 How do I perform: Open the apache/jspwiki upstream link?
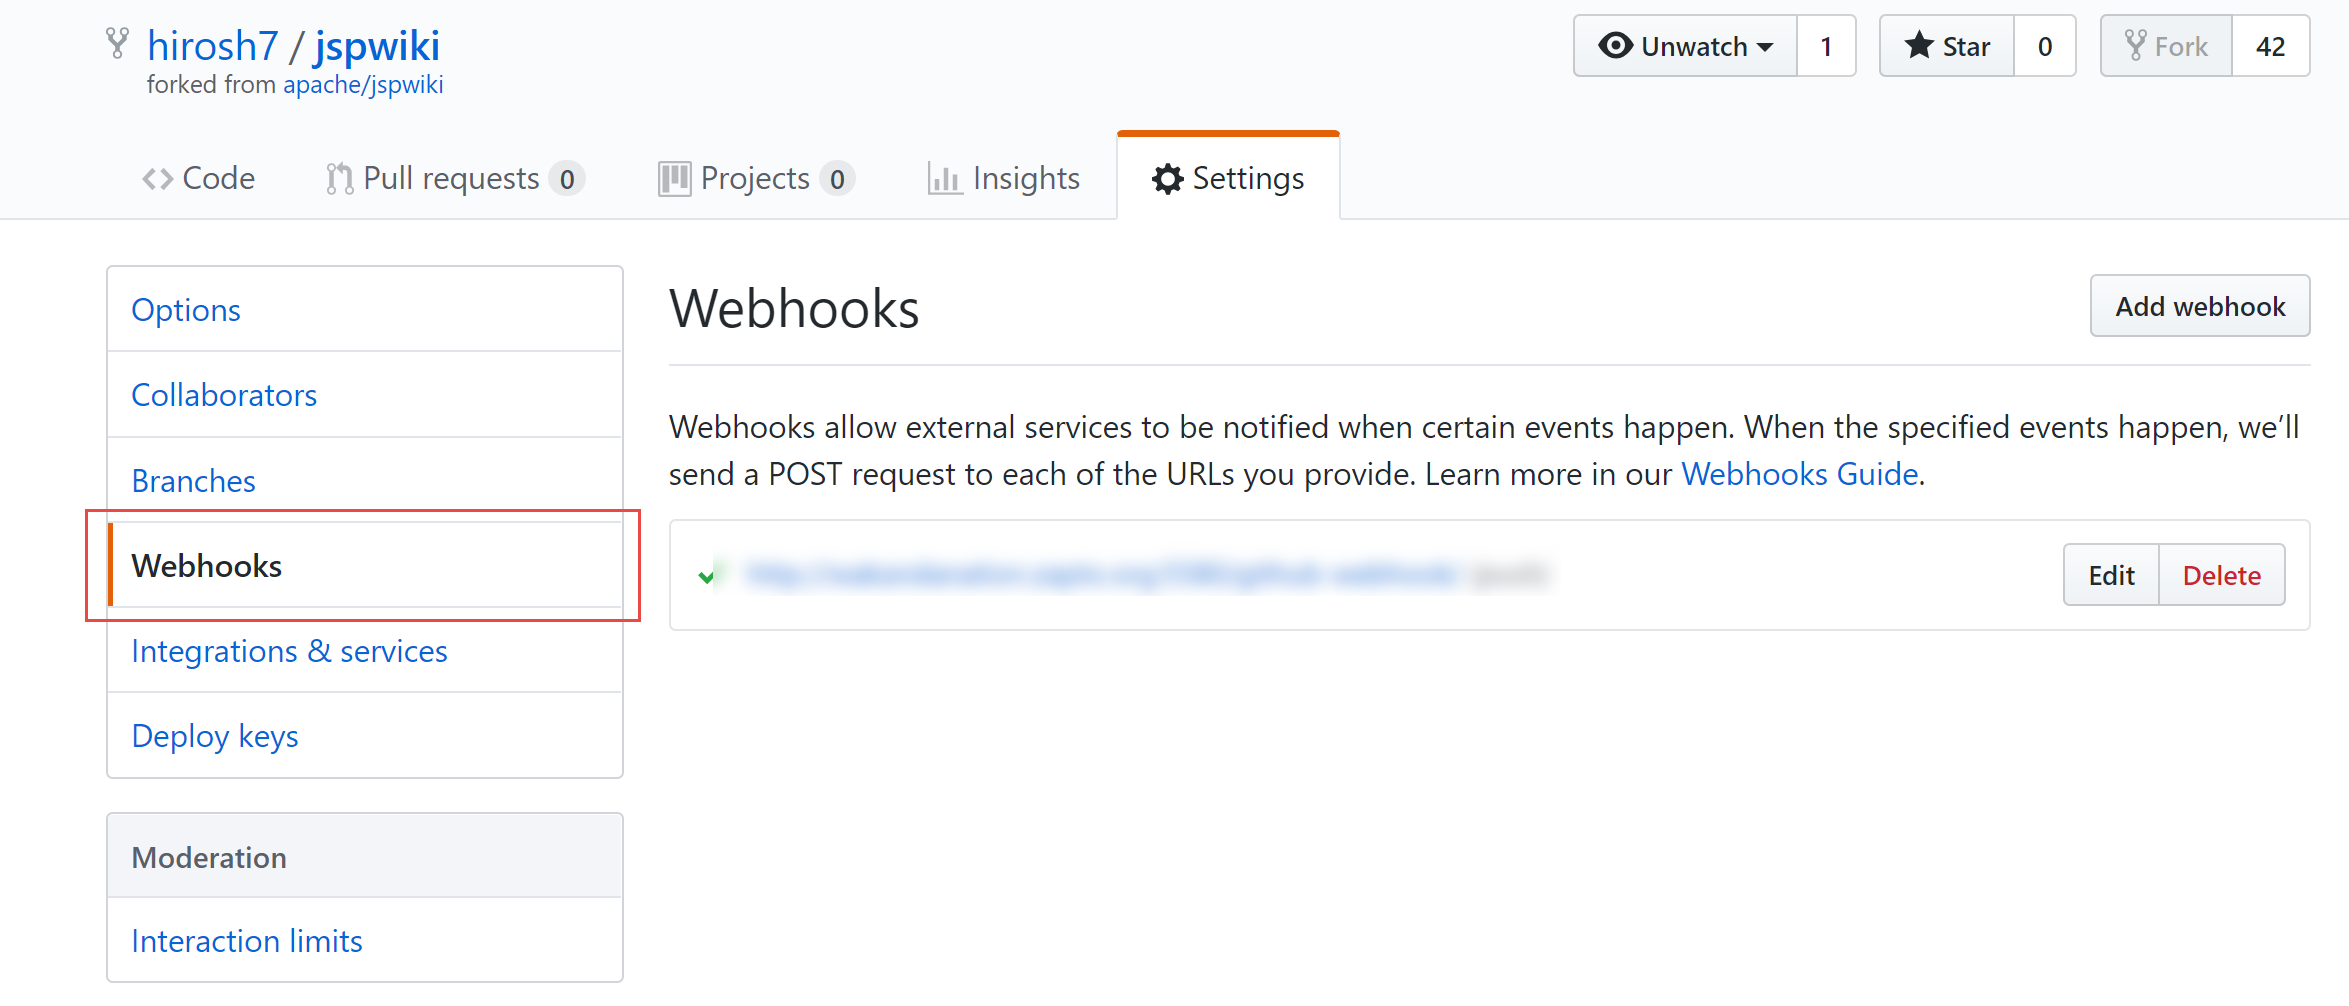point(363,85)
